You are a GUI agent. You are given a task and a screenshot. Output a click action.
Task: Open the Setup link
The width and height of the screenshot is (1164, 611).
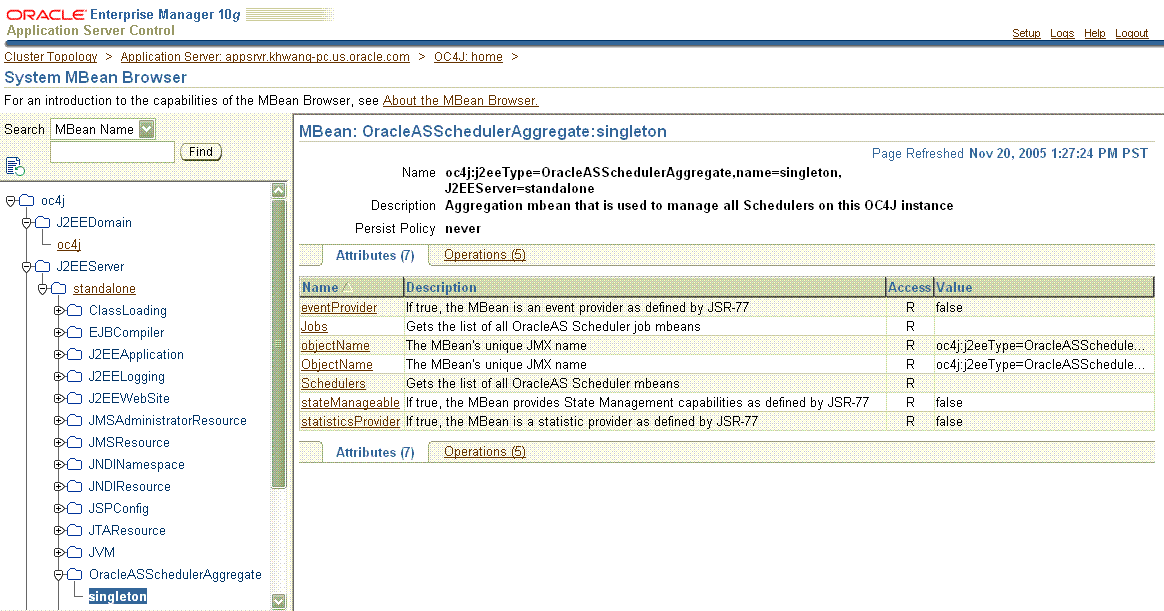tap(1026, 33)
